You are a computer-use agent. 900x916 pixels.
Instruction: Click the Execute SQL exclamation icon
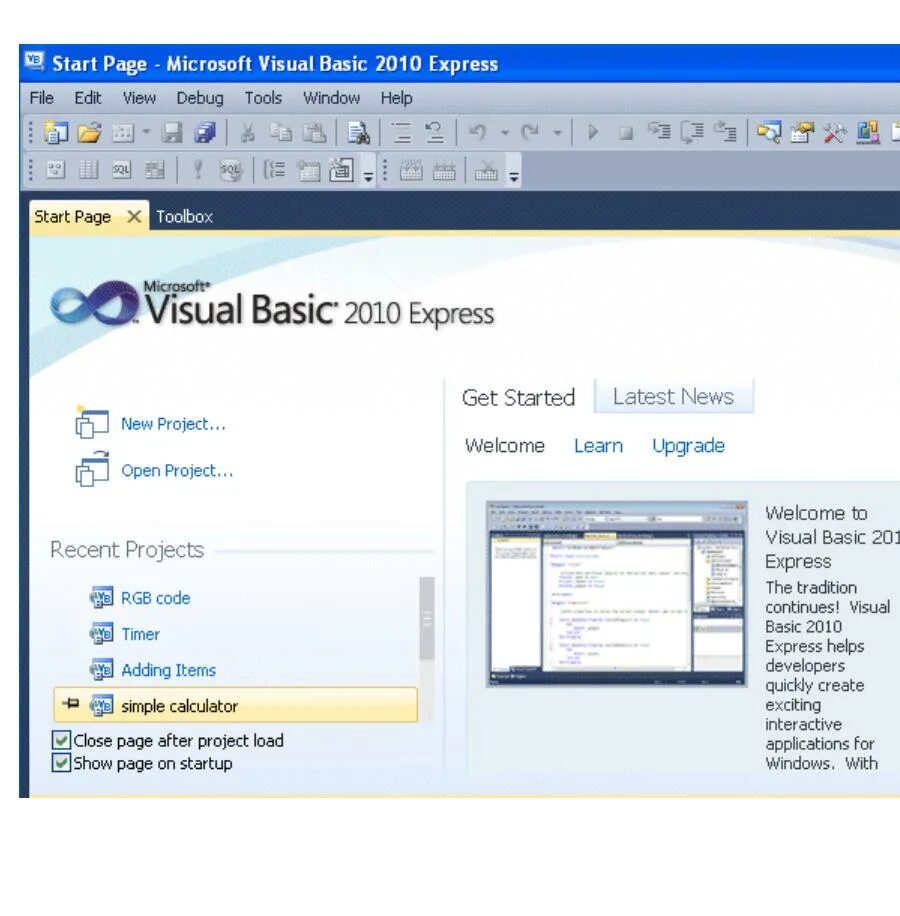(x=197, y=171)
